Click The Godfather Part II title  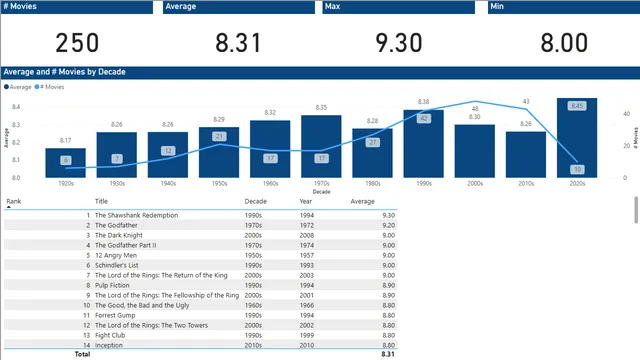pos(125,245)
